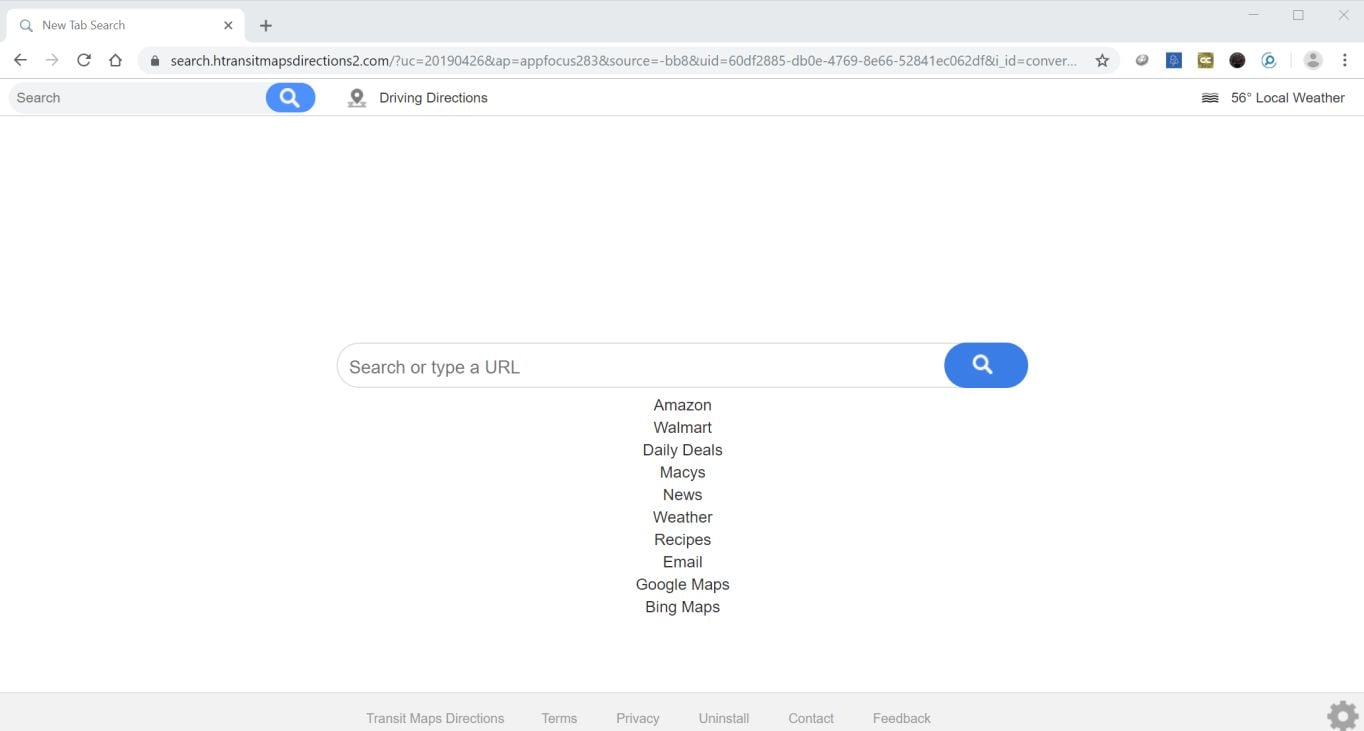Bookmark this page with the star icon

(1102, 60)
